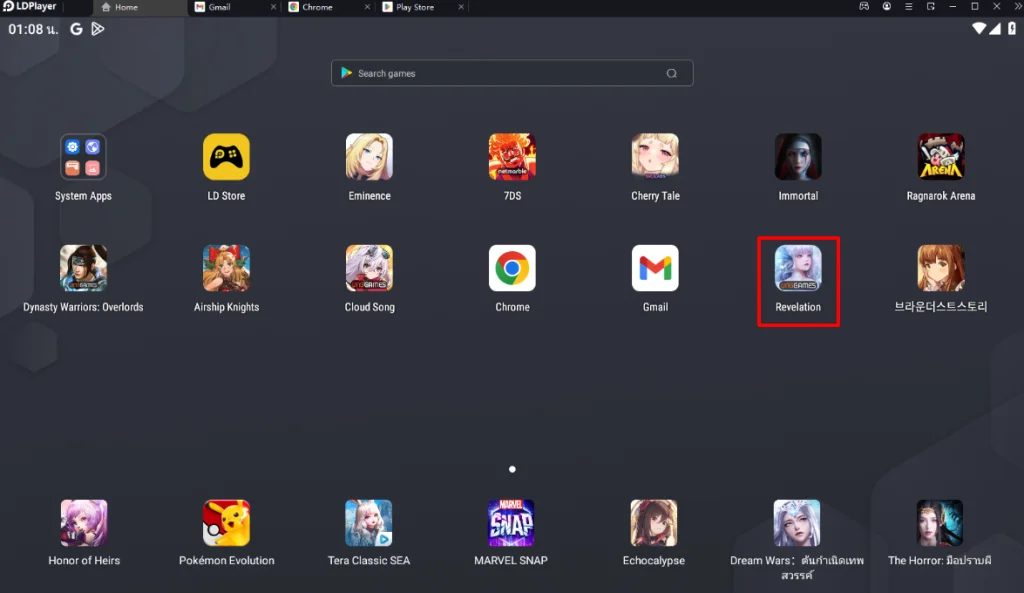Viewport: 1024px width, 593px height.
Task: Launch the Immortal game
Action: (798, 157)
